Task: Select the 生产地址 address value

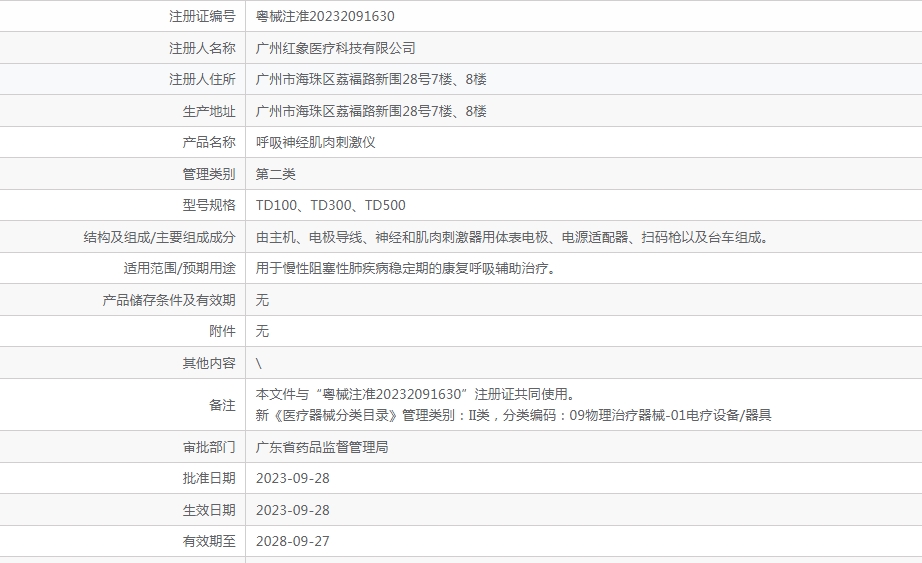Action: coord(371,111)
